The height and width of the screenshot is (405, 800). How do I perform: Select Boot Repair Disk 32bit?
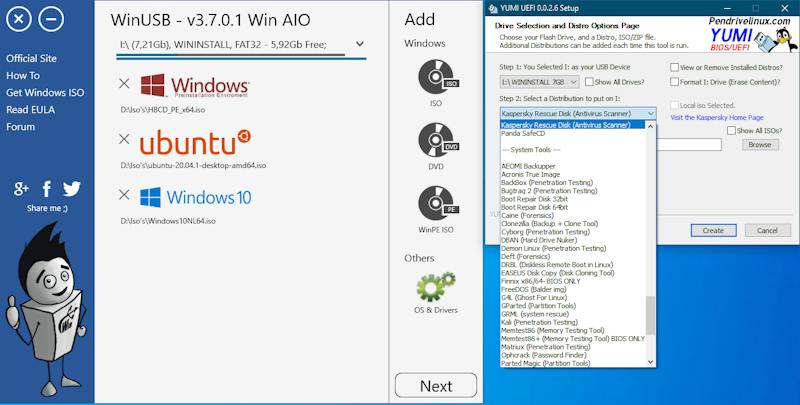[534, 199]
